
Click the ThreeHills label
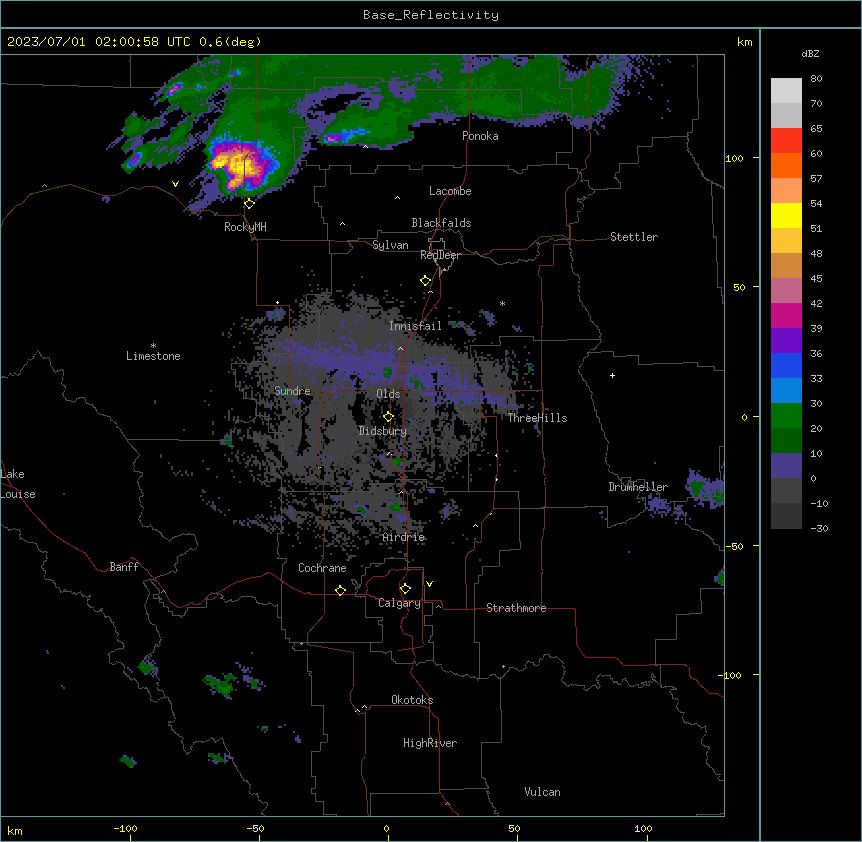[x=537, y=418]
